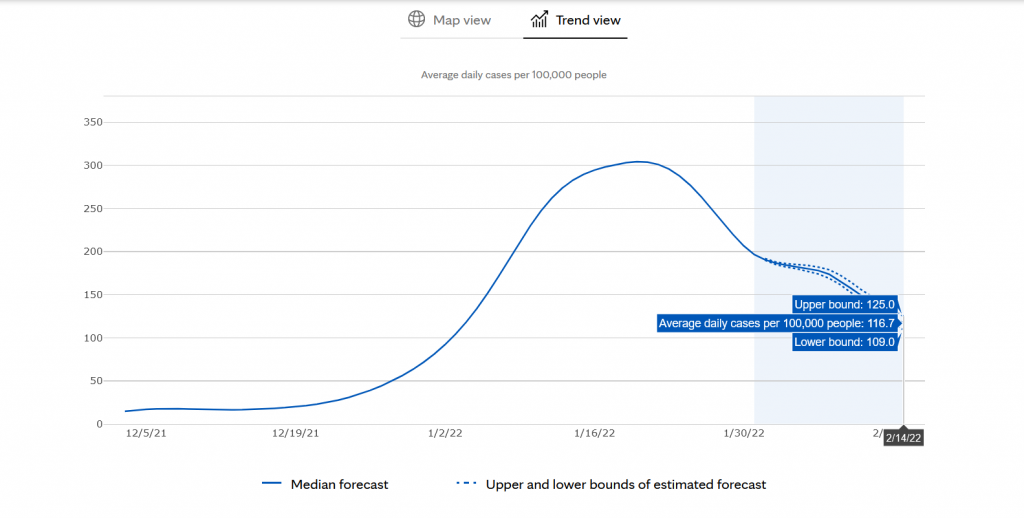Click the dashed line legend swatch for bounds

(466, 484)
